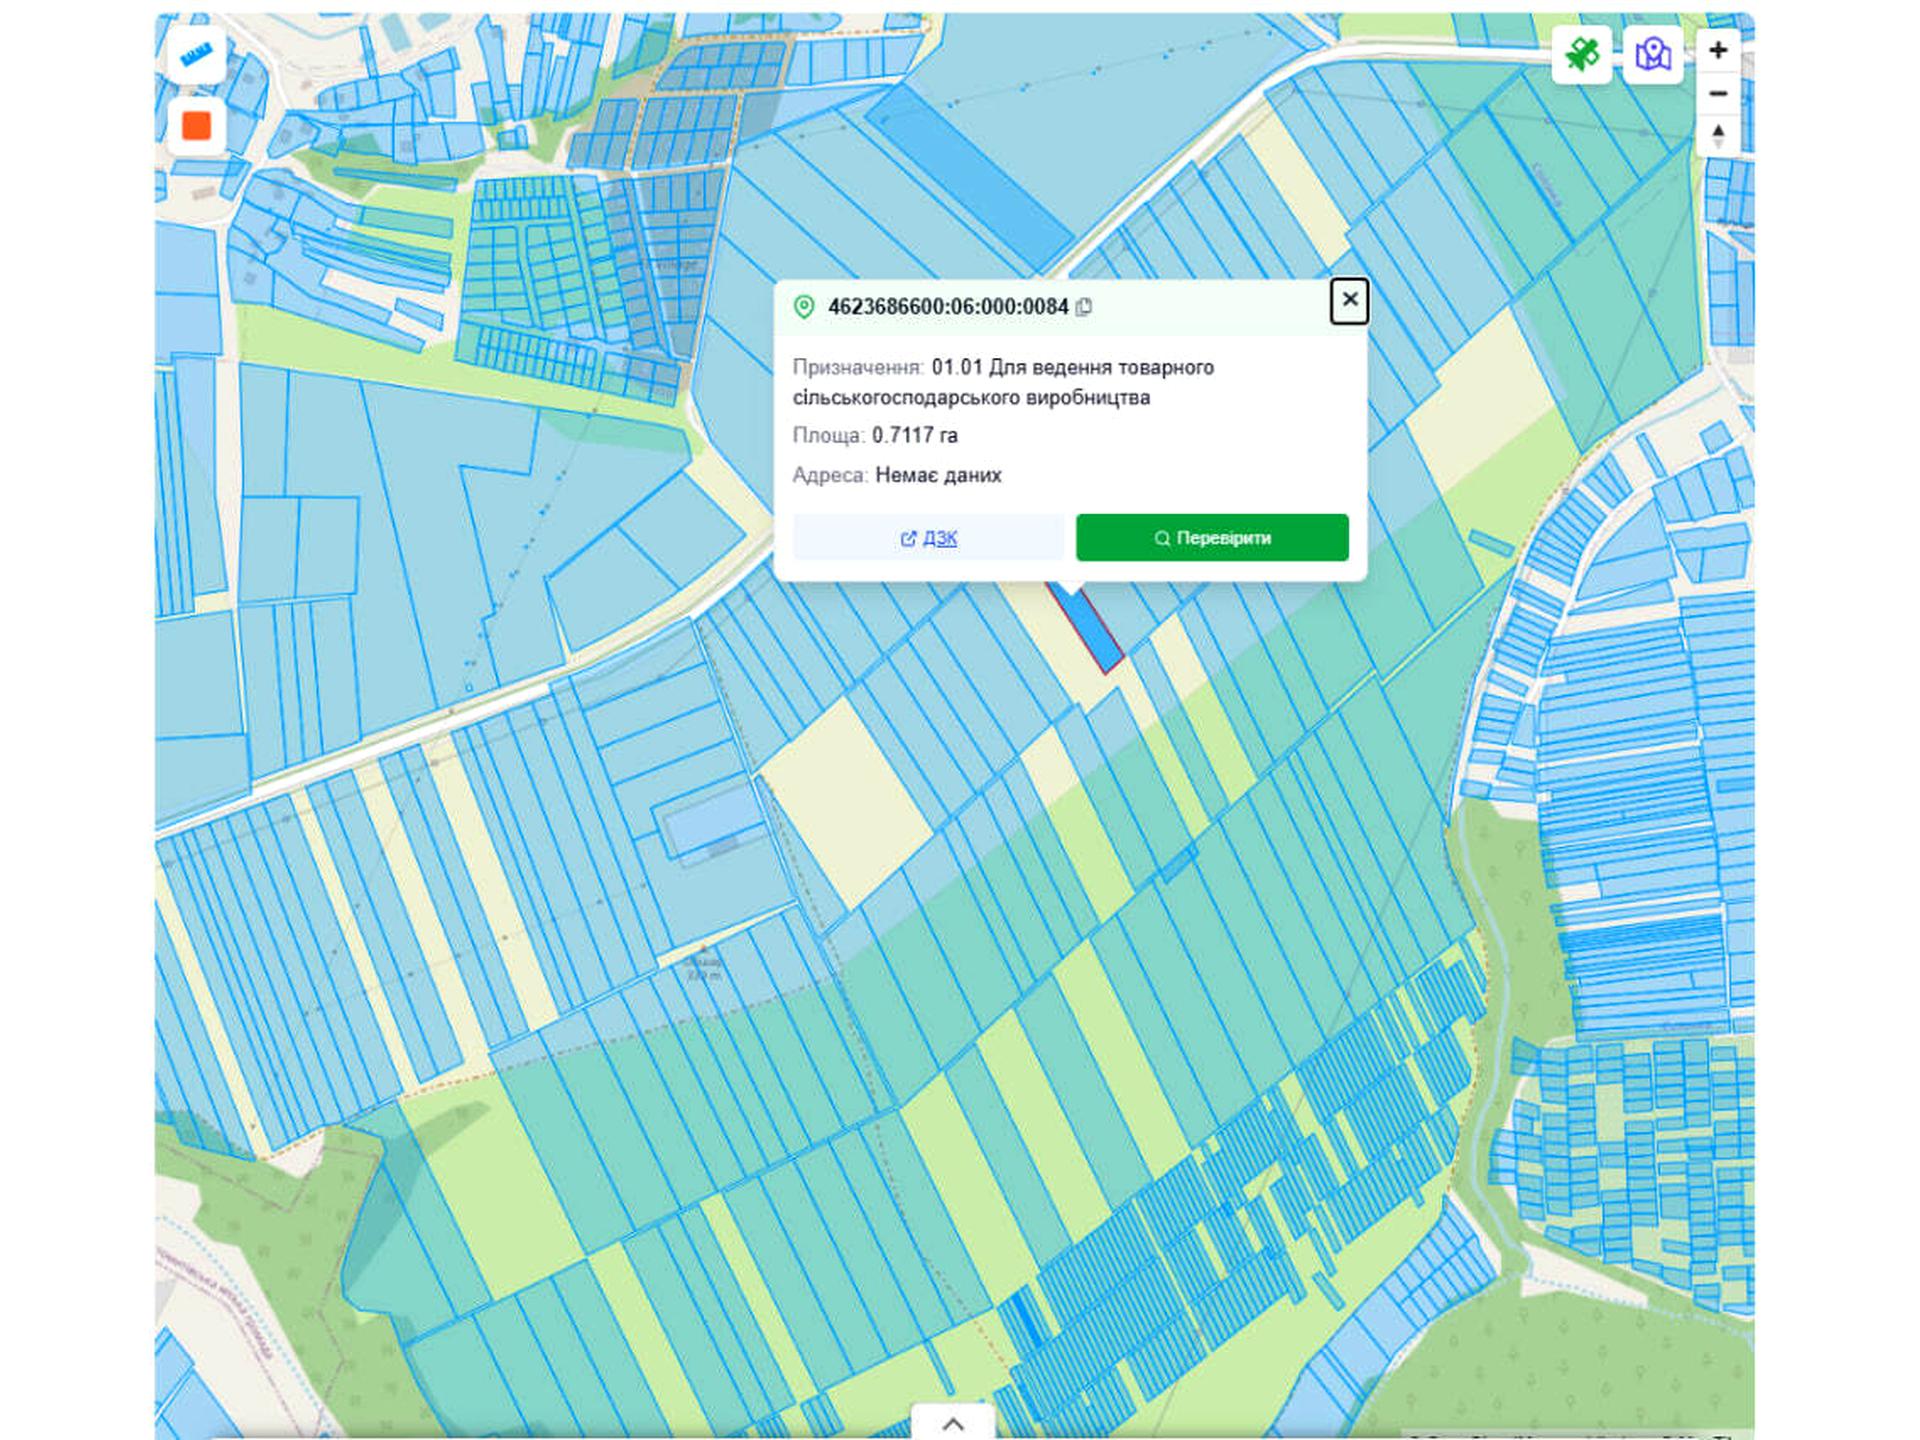Switch to satellite imagery view
1920x1440 pixels.
point(1581,54)
